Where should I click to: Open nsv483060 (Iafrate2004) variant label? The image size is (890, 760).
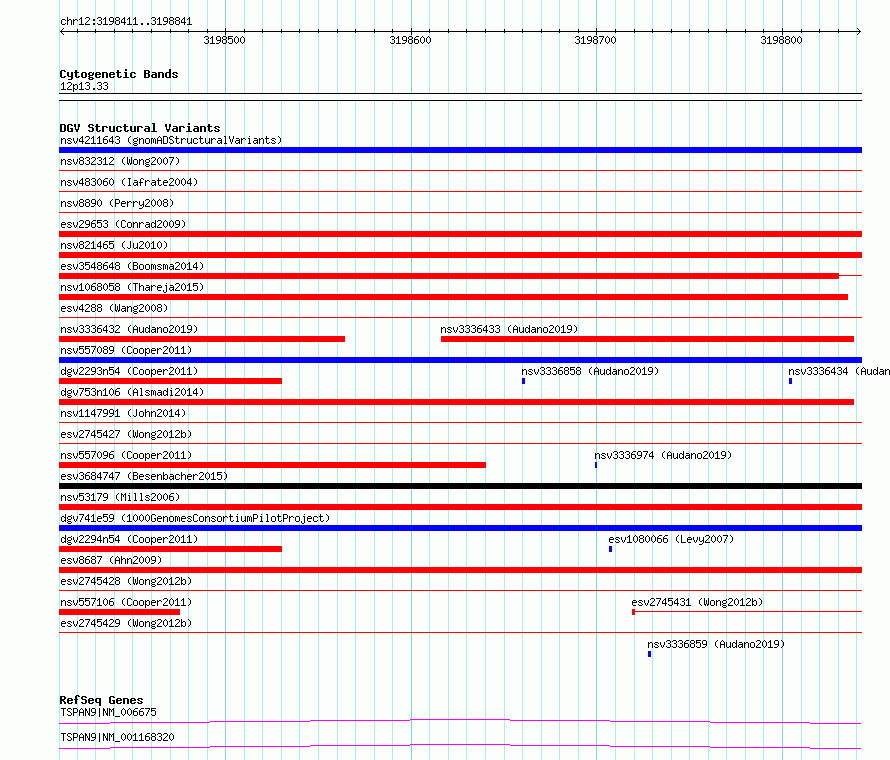click(129, 182)
